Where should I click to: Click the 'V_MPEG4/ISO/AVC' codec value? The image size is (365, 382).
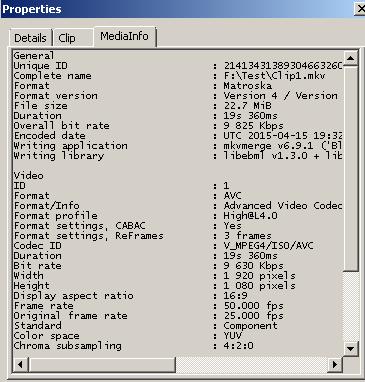tap(268, 246)
